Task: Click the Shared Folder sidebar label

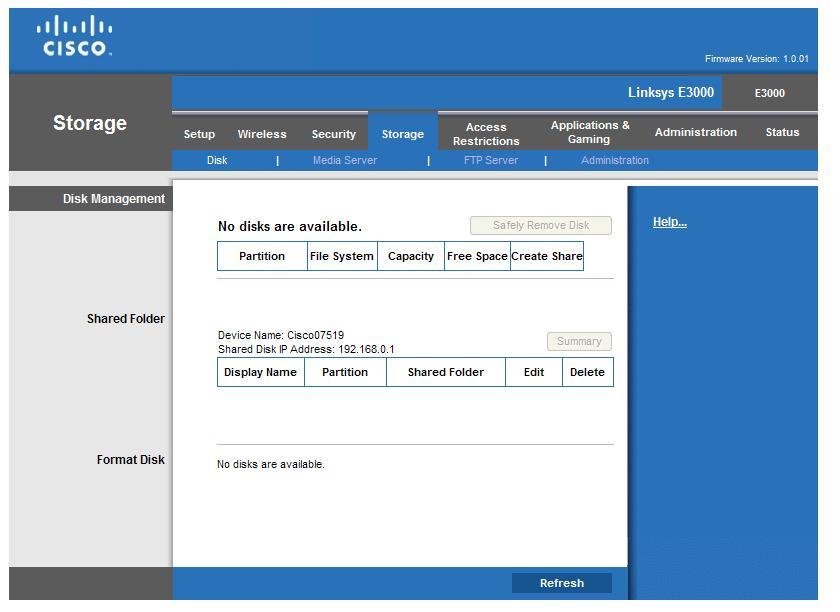Action: click(126, 319)
